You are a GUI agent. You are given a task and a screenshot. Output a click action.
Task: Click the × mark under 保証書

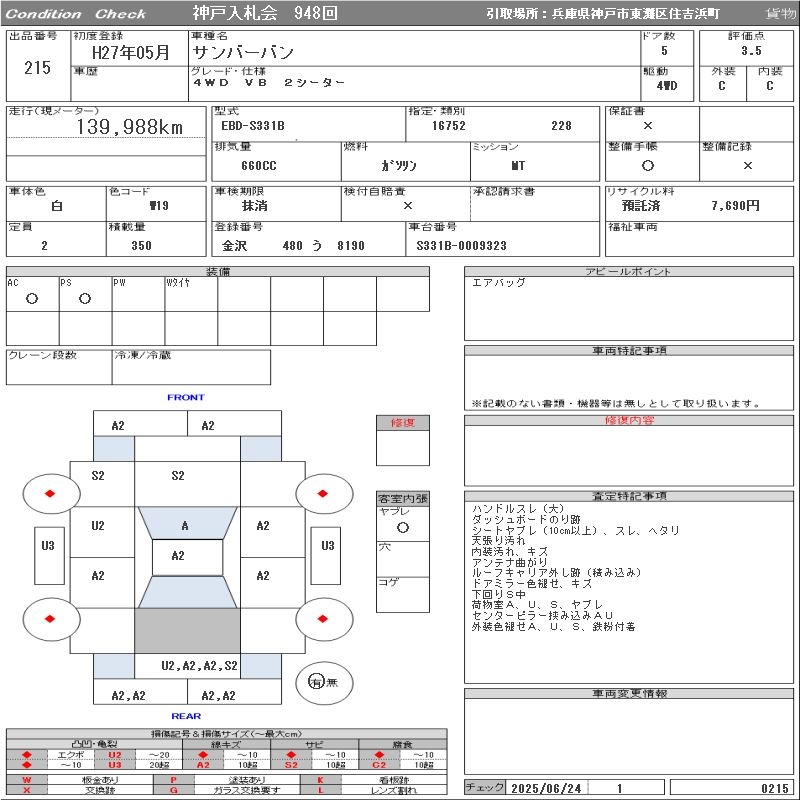[647, 126]
